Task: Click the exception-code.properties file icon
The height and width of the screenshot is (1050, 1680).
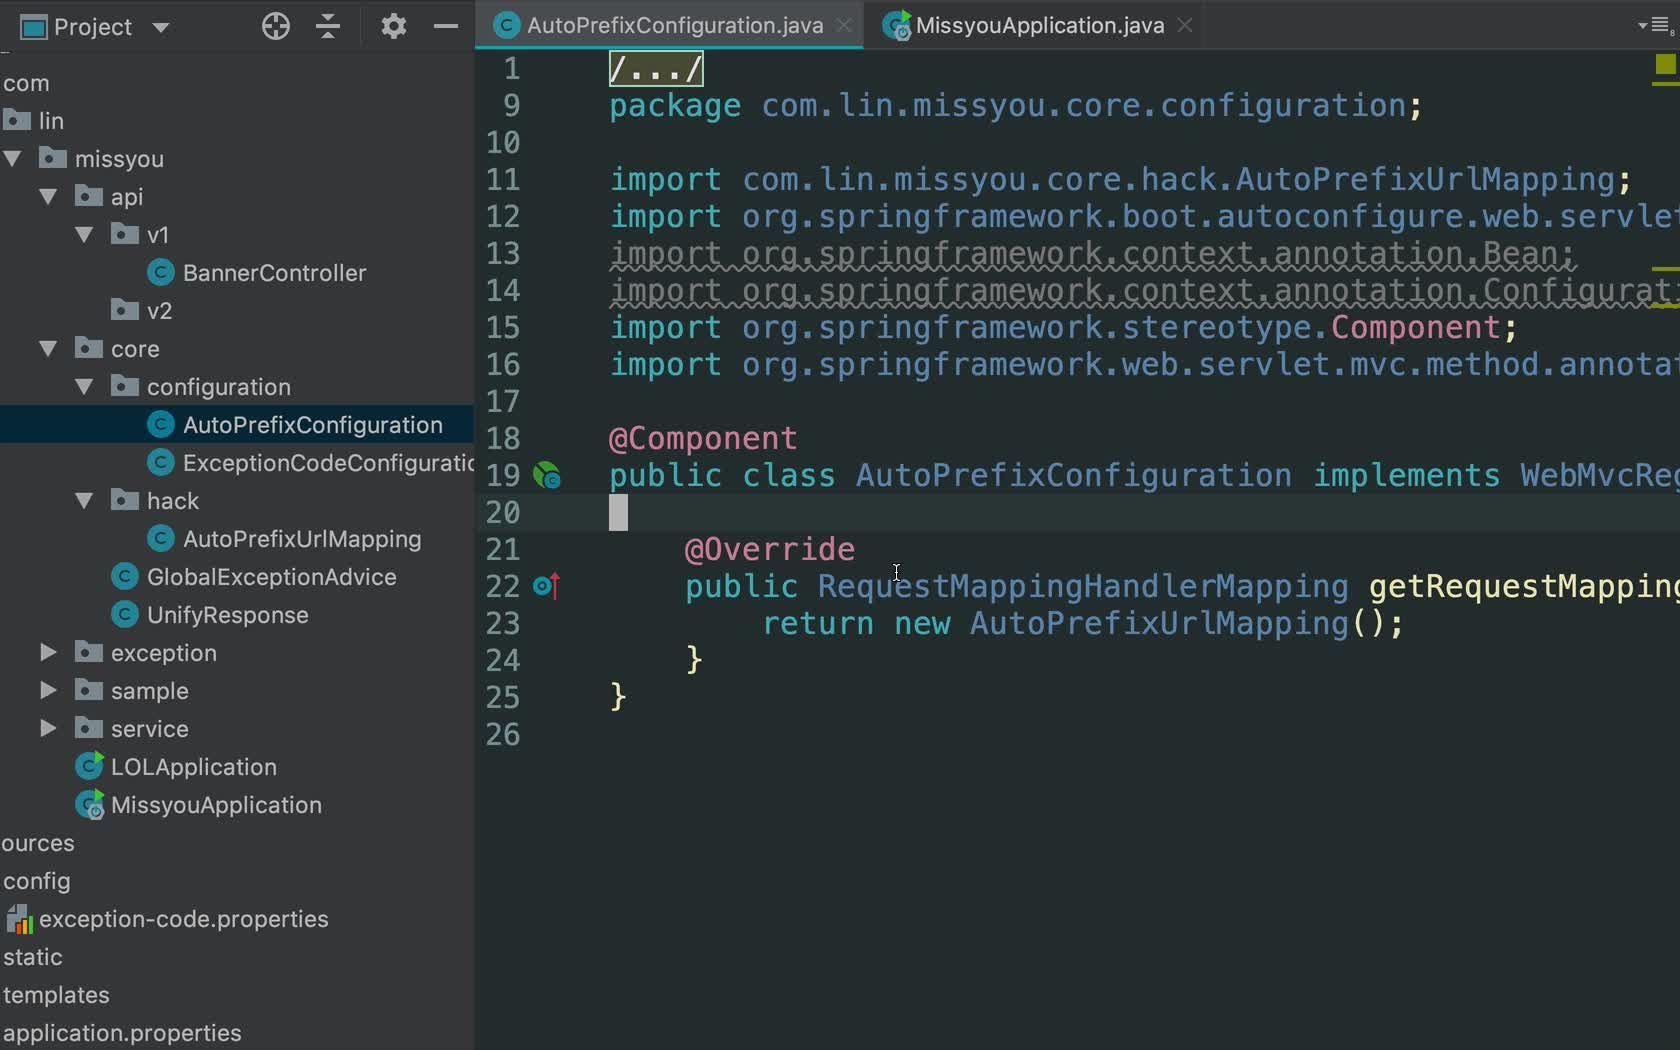Action: (19, 919)
